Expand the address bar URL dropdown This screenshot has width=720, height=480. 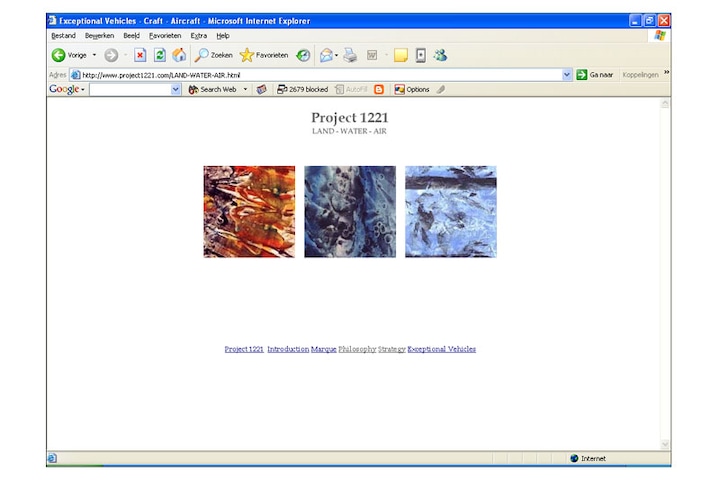567,75
